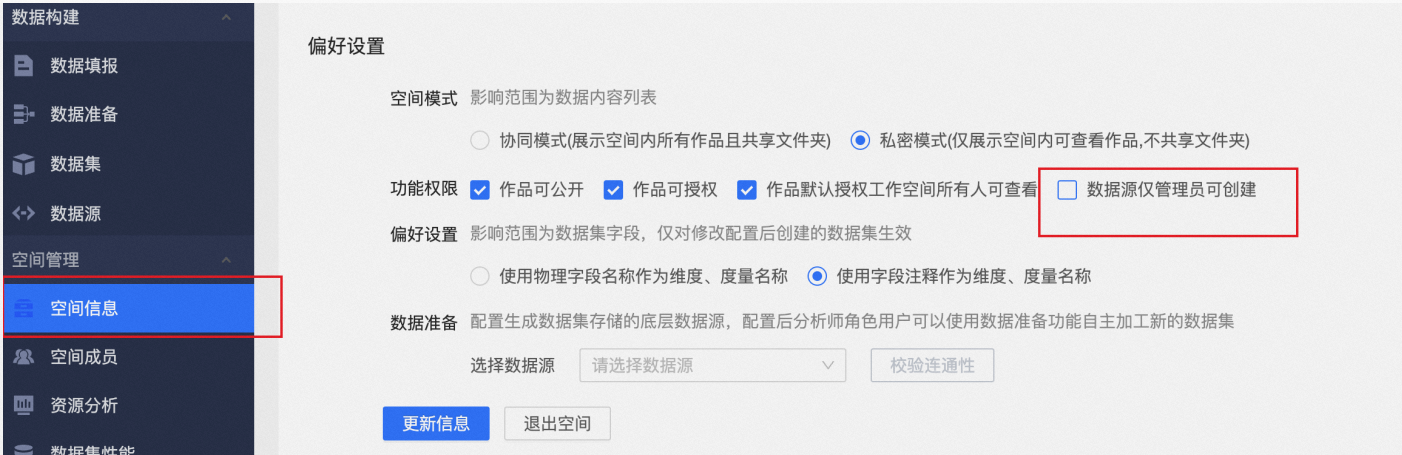
Task: Click the 空间信息 sidebar icon
Action: 23,309
